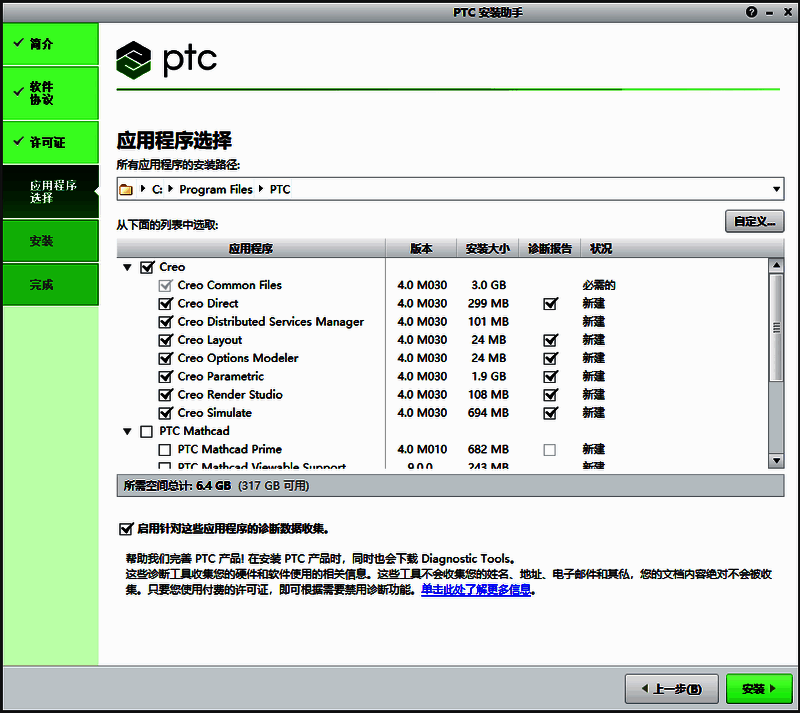
Task: Click the folder icon in install path
Action: pyautogui.click(x=126, y=189)
